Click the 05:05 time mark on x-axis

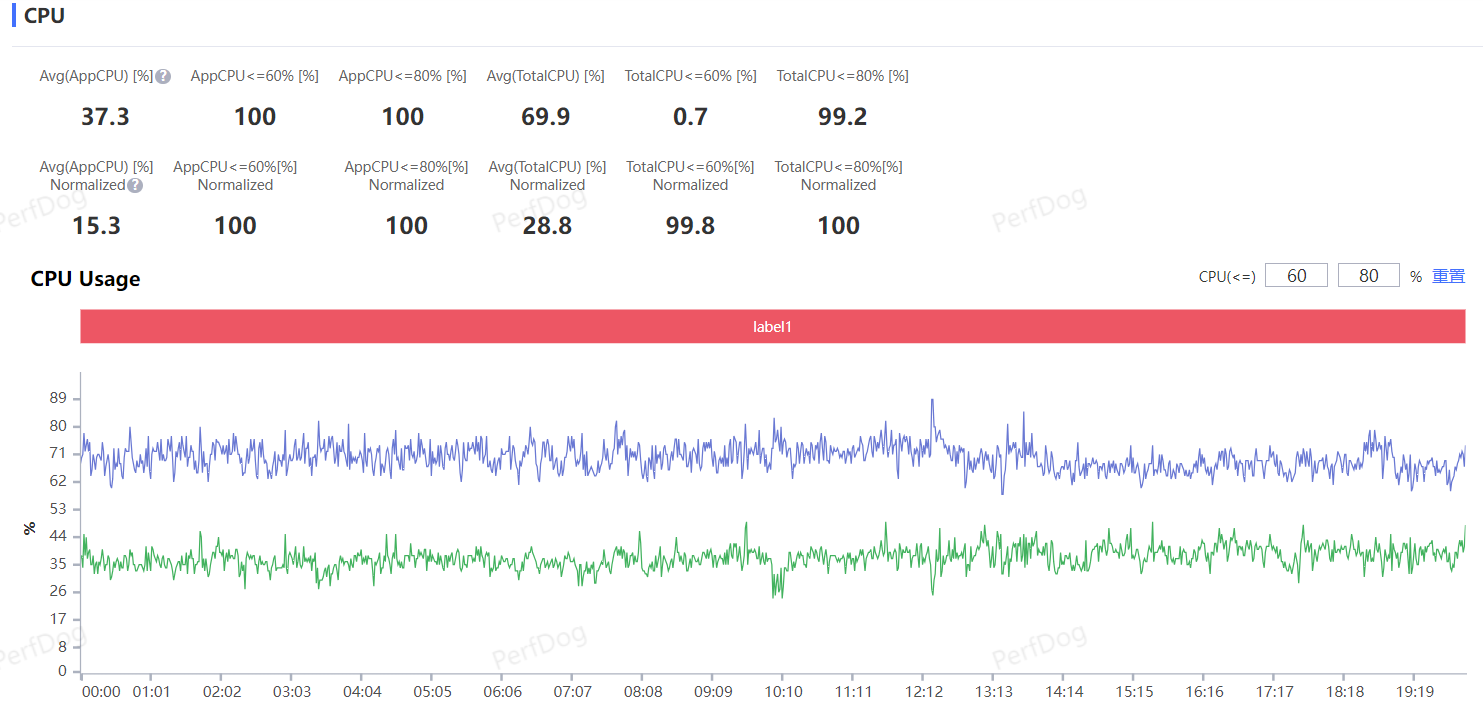click(432, 691)
